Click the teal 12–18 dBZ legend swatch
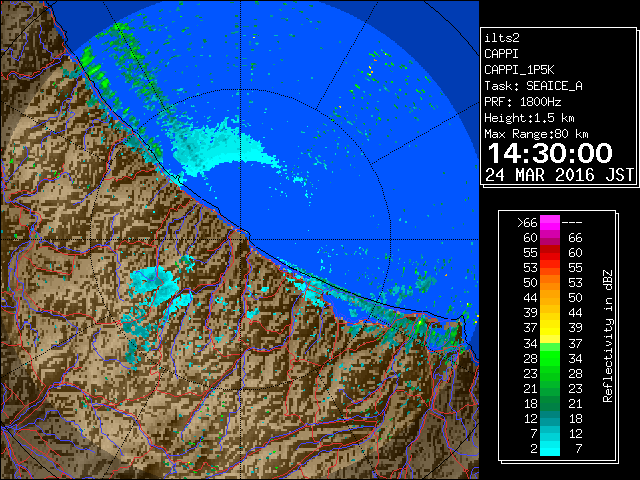 (550, 419)
